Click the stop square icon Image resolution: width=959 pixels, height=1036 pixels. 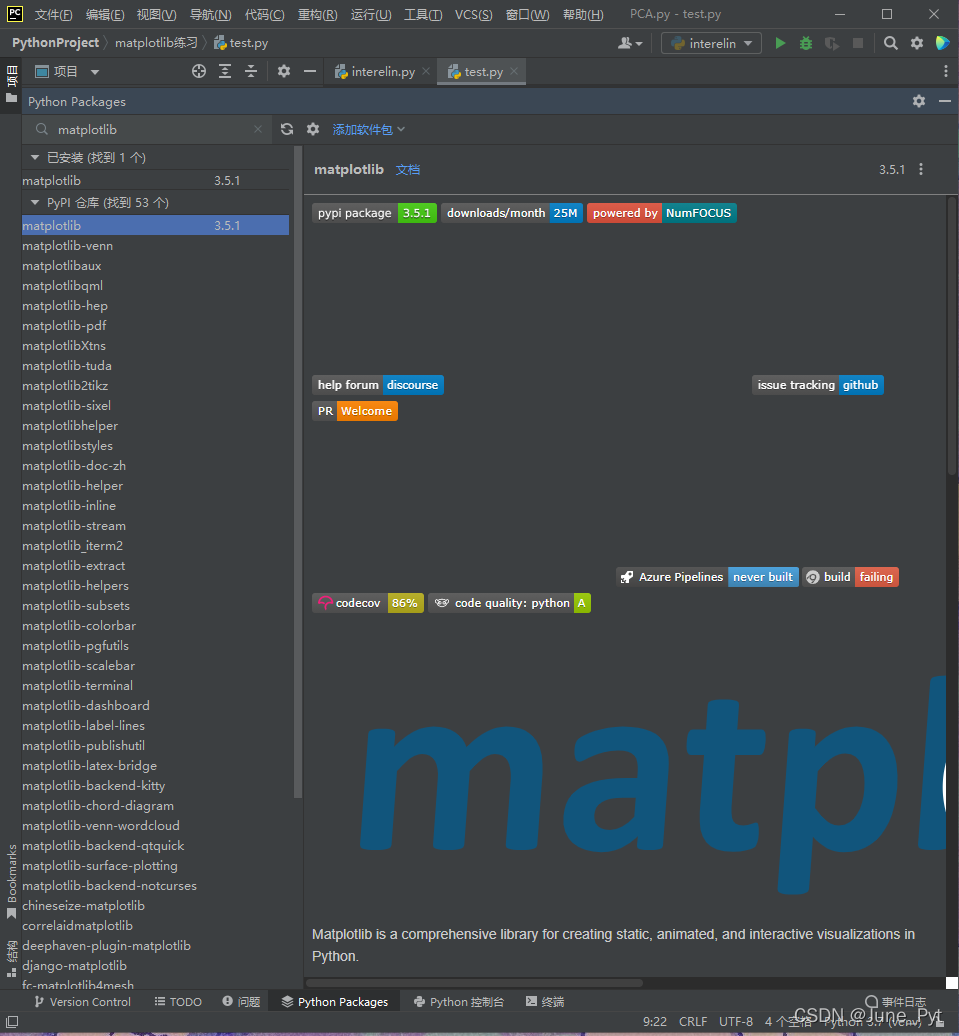(x=858, y=43)
